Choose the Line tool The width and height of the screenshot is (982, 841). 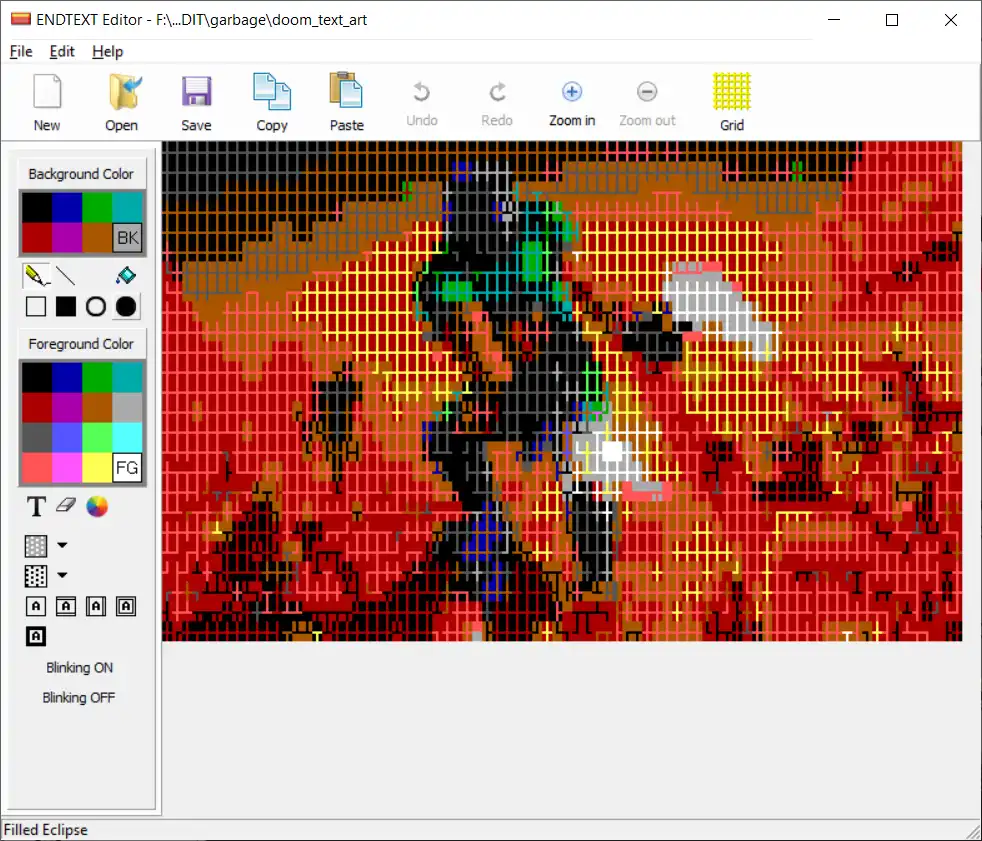[x=66, y=276]
